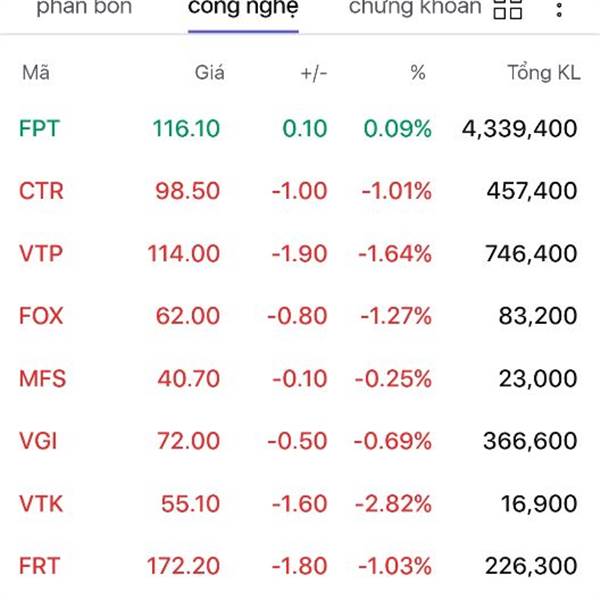This screenshot has height=600, width=600.
Task: Sort by the % column header
Action: tap(418, 73)
